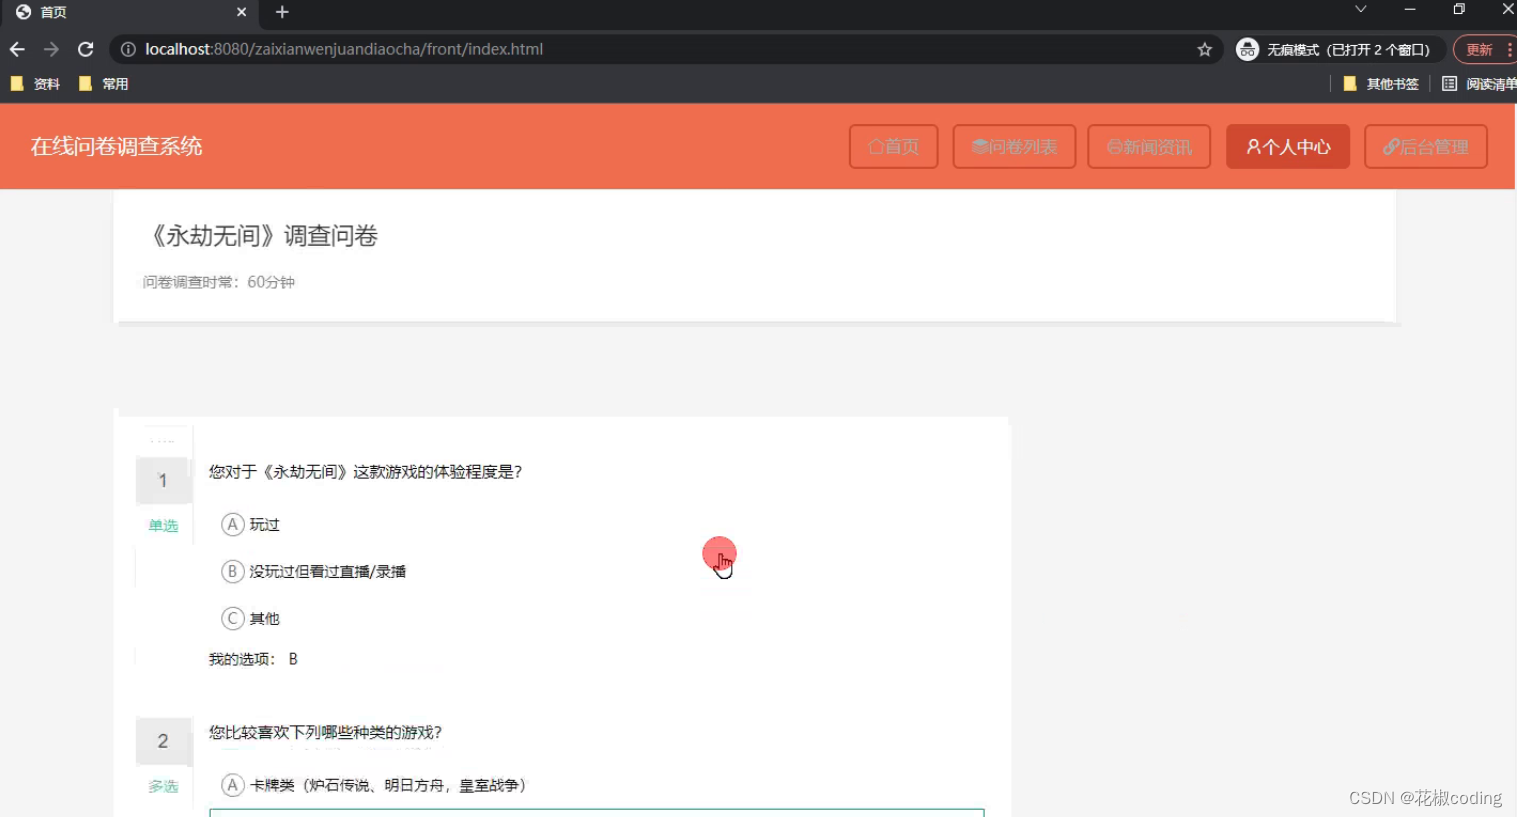
Task: Open 首页 in the site navigation
Action: [x=893, y=146]
